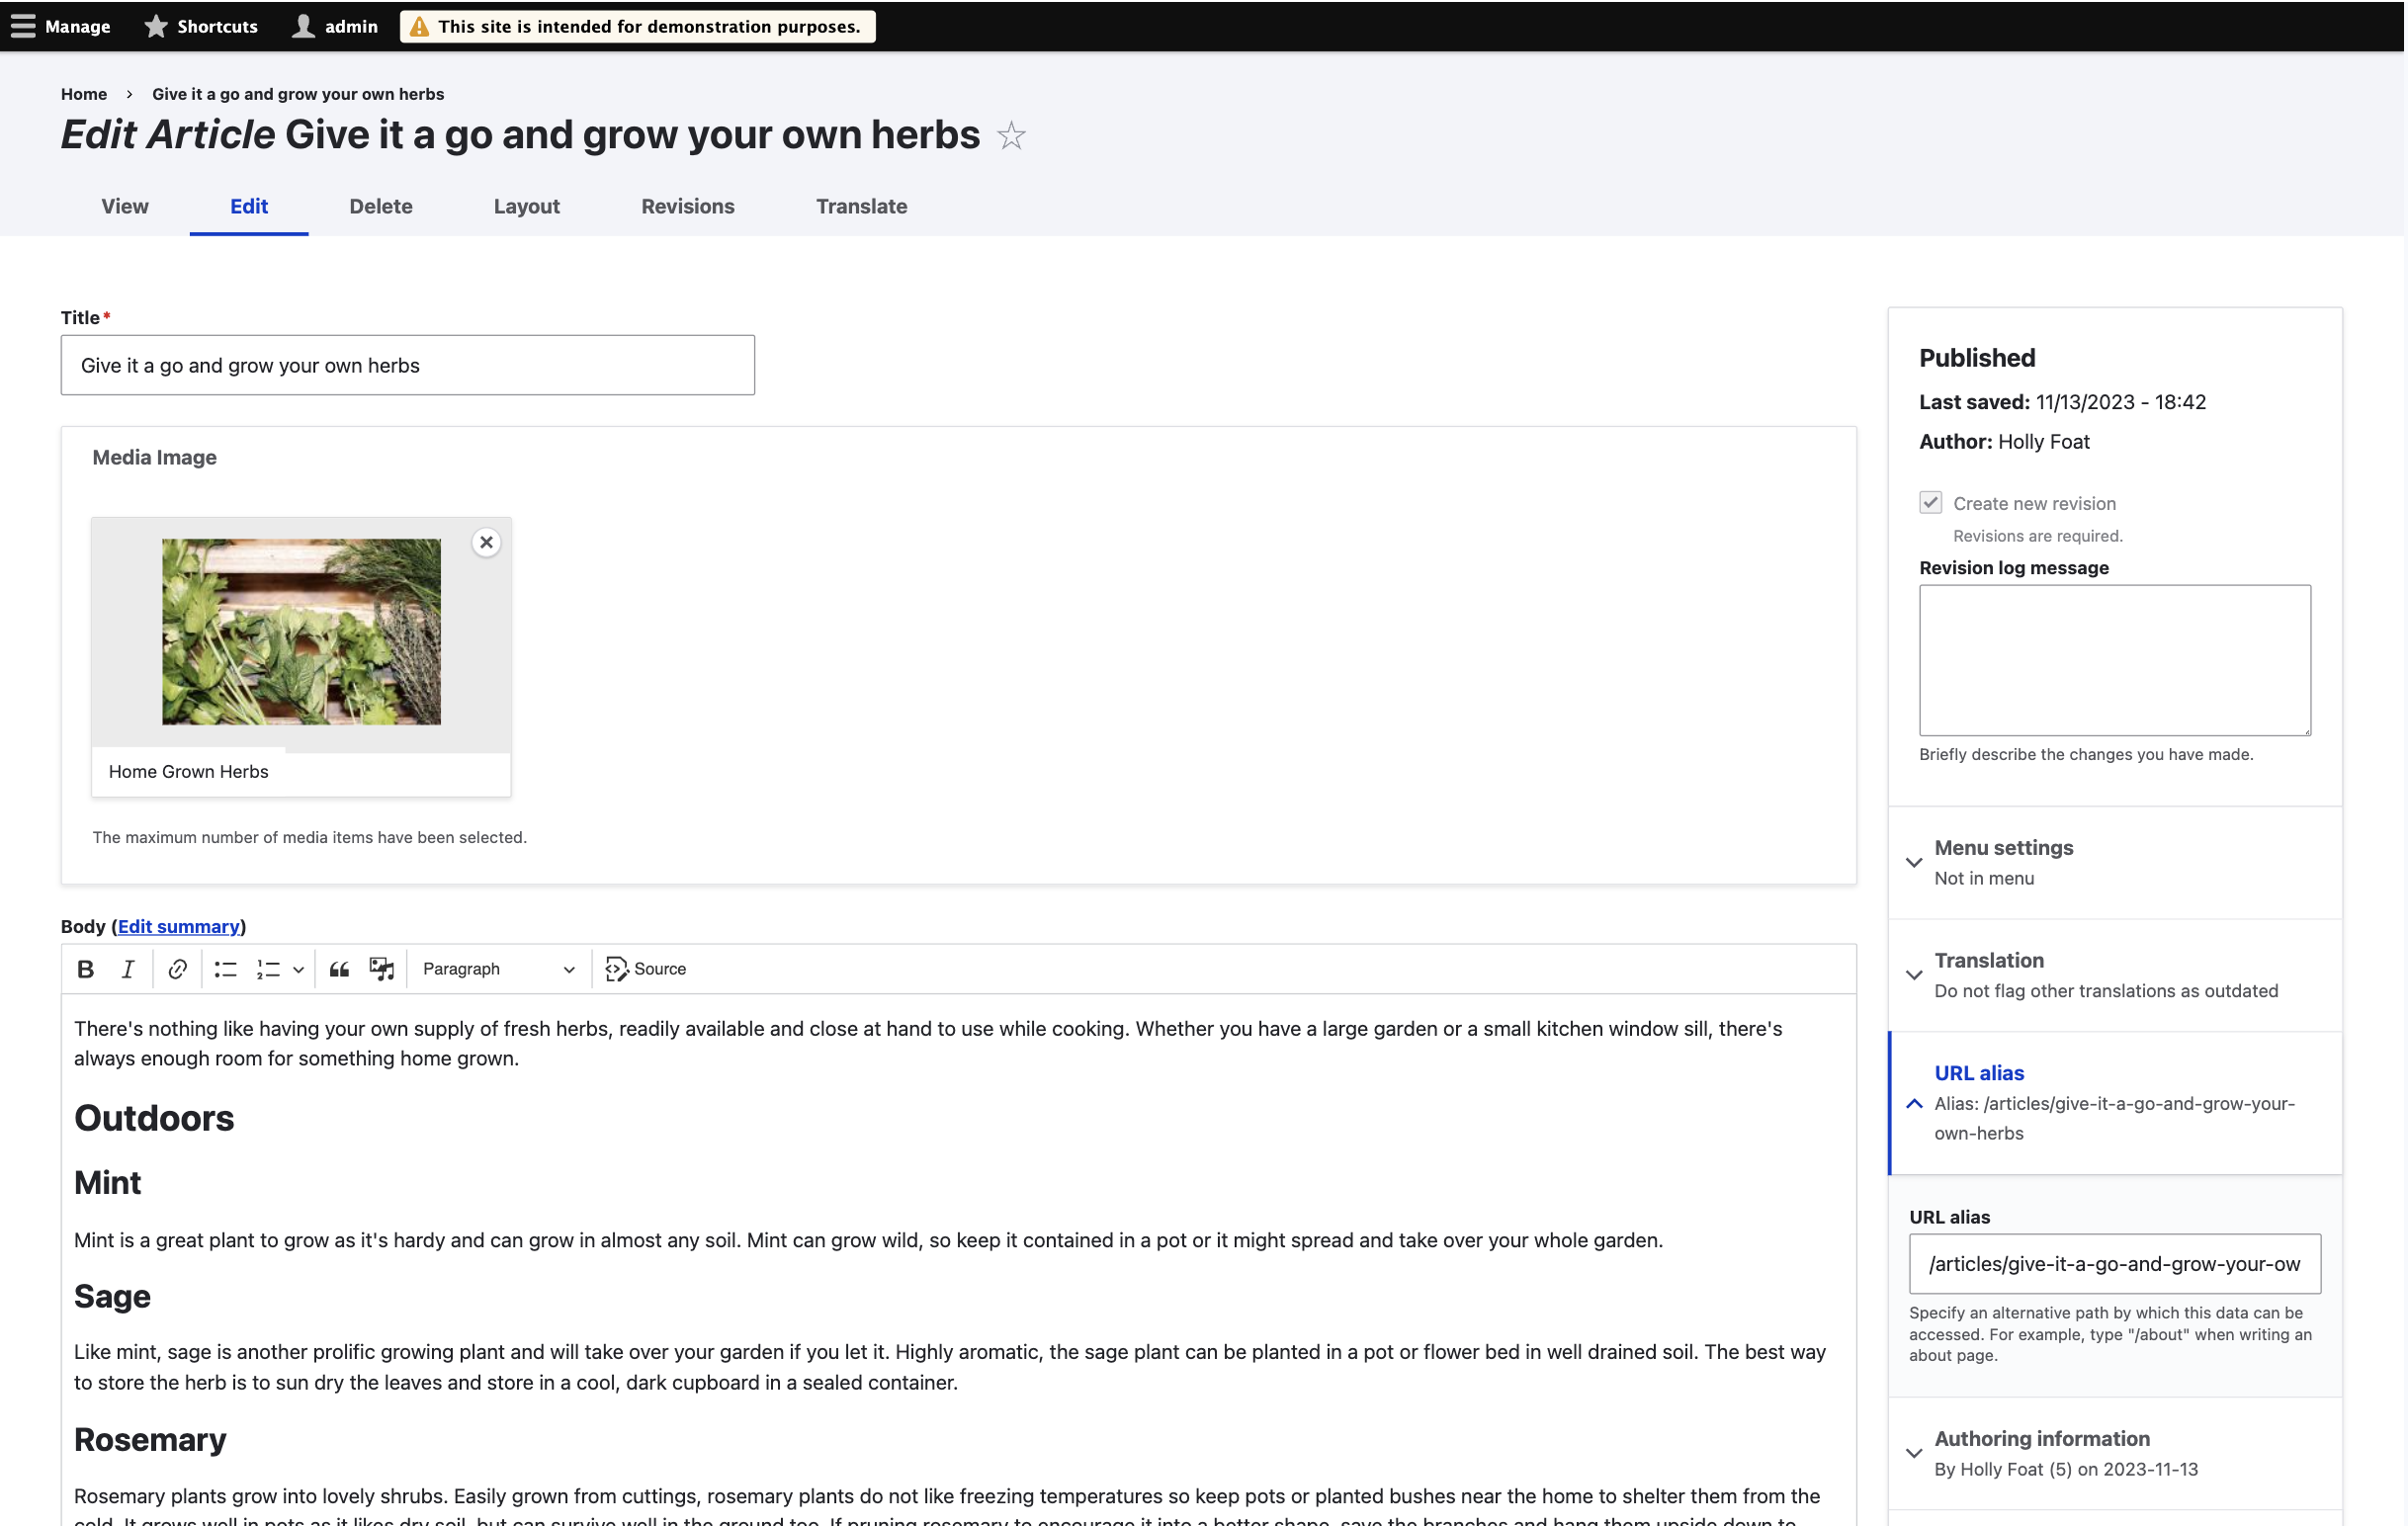This screenshot has width=2408, height=1526.
Task: Open the admin user menu
Action: click(334, 26)
